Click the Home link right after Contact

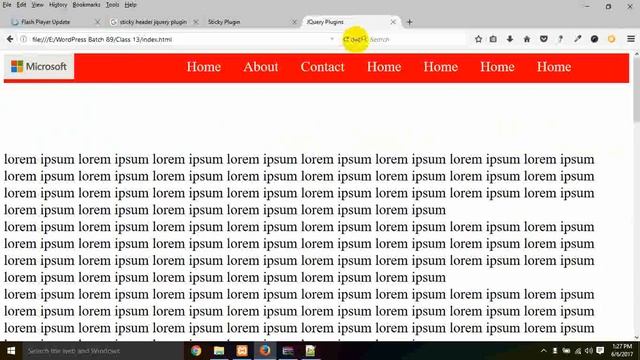pos(384,67)
